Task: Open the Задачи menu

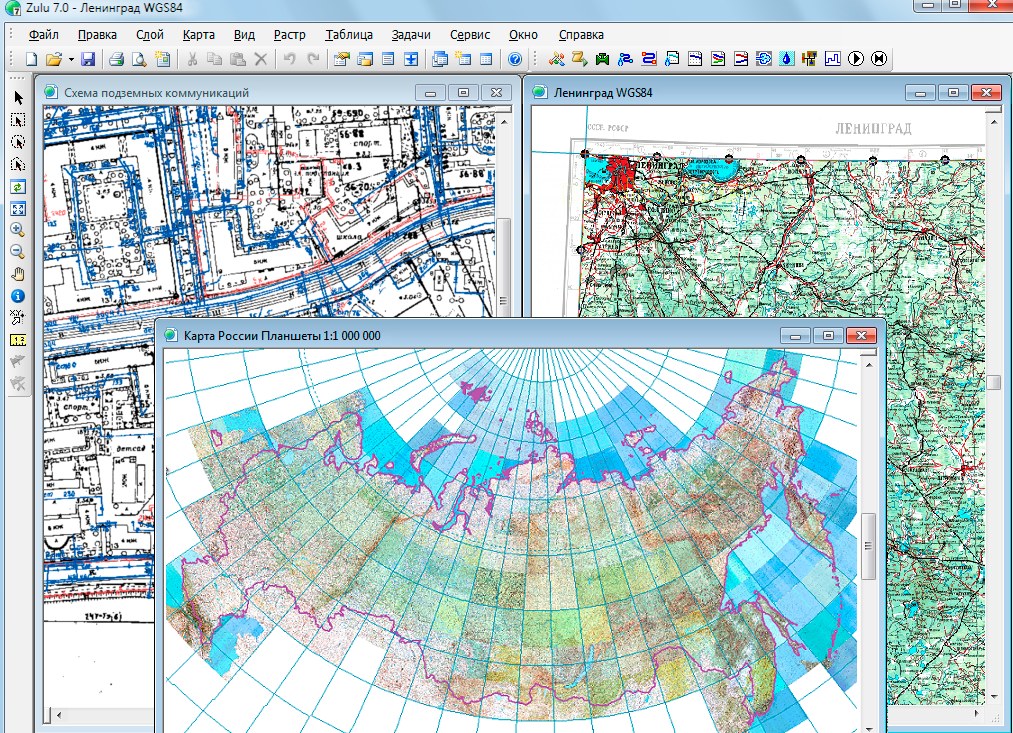Action: coord(411,35)
